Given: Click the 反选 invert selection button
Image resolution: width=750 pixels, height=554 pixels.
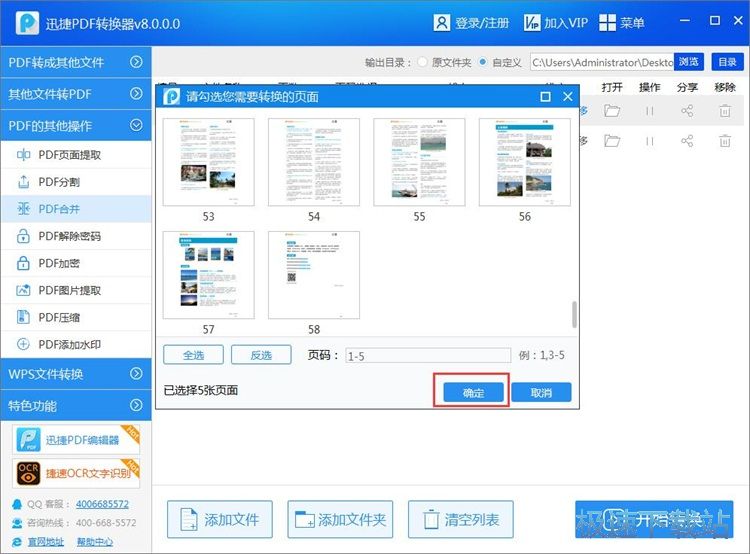Looking at the screenshot, I should coord(261,355).
